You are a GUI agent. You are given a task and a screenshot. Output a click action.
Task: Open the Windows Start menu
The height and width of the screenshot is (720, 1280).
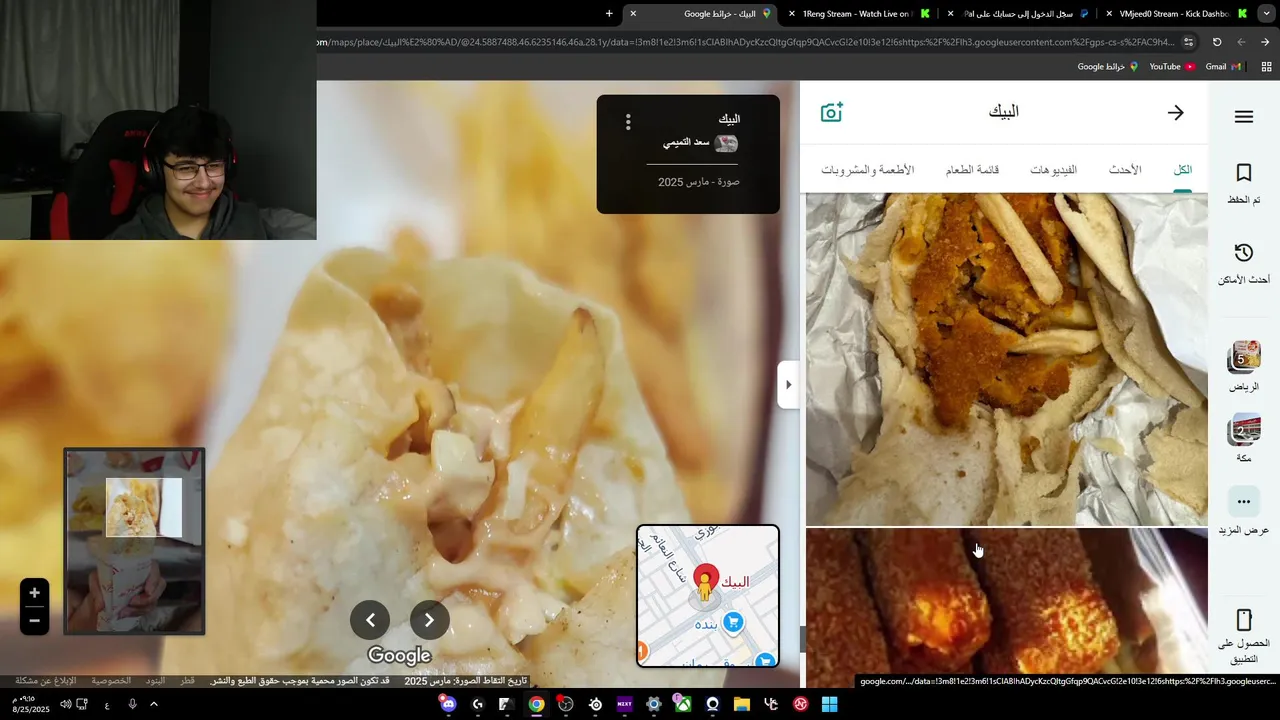pos(829,704)
